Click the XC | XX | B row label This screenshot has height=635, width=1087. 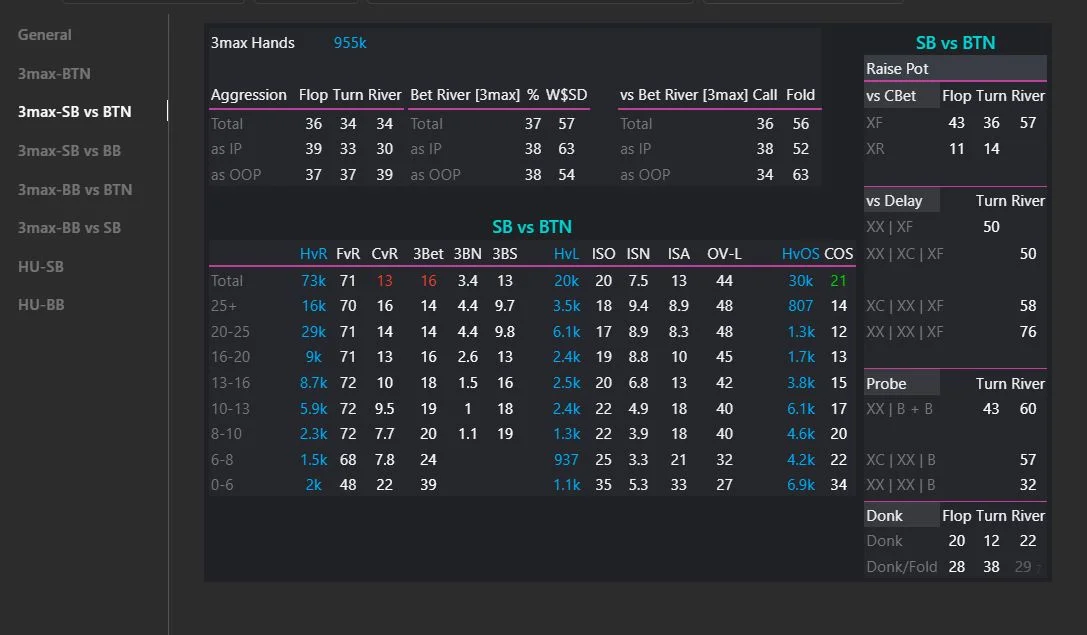tap(901, 460)
